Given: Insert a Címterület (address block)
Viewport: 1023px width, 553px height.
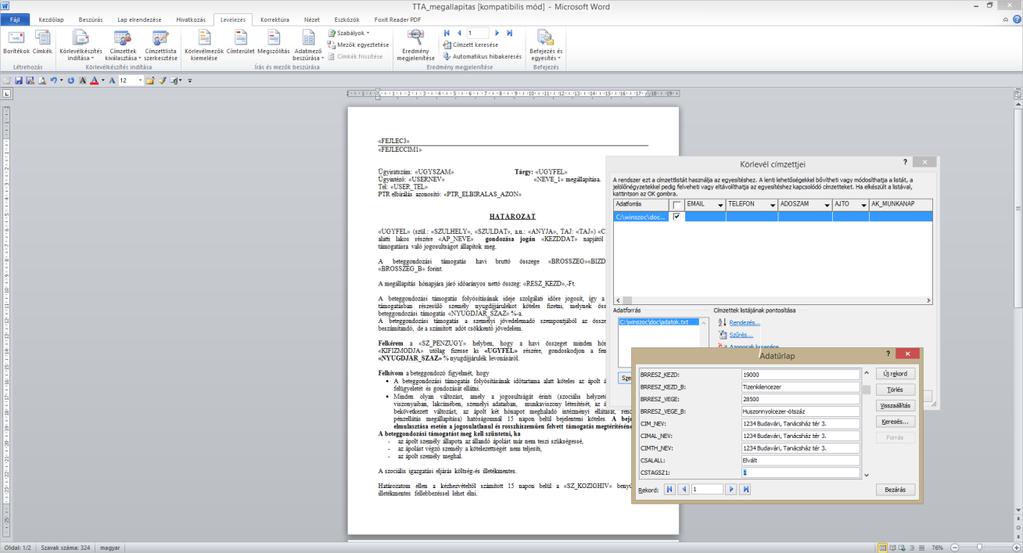Looking at the screenshot, I should (240, 42).
